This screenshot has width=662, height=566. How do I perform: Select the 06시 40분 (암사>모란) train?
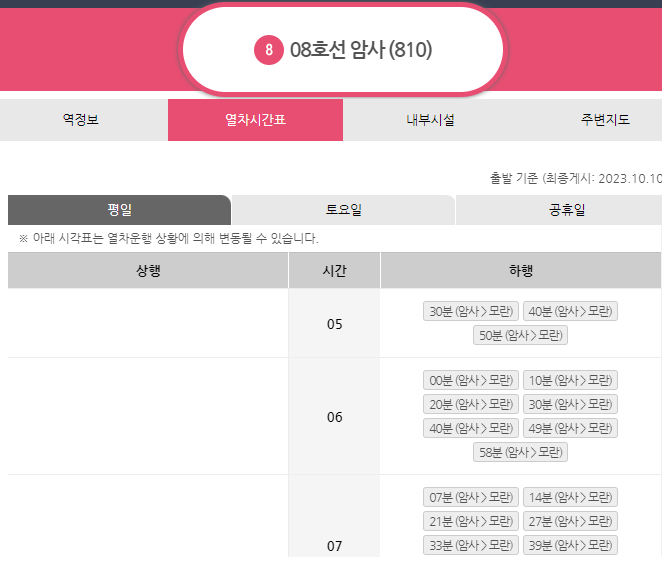[x=471, y=428]
